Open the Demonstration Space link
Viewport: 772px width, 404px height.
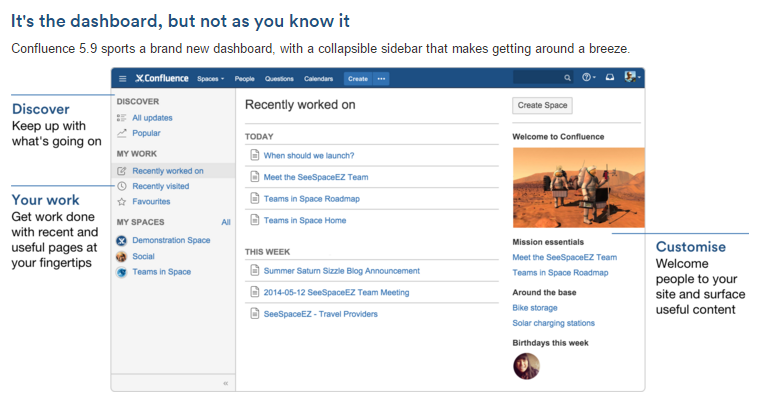coord(171,240)
